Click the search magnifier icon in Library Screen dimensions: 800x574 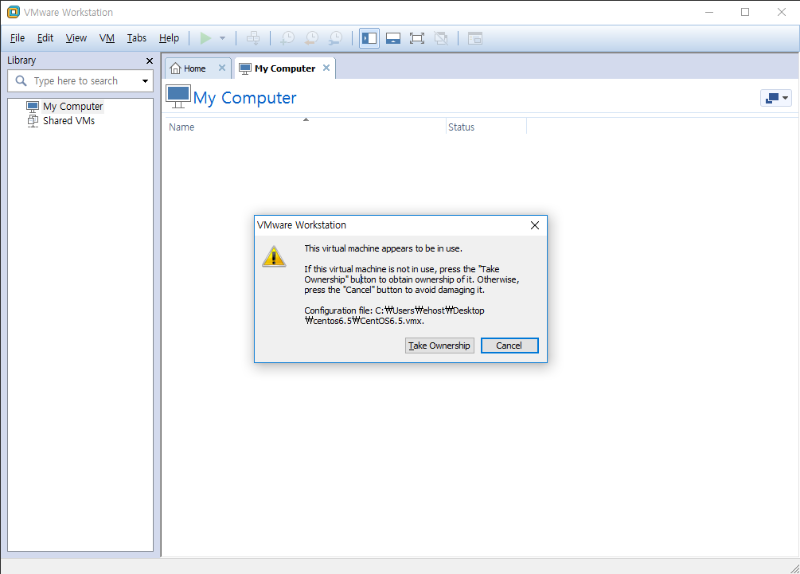(21, 81)
